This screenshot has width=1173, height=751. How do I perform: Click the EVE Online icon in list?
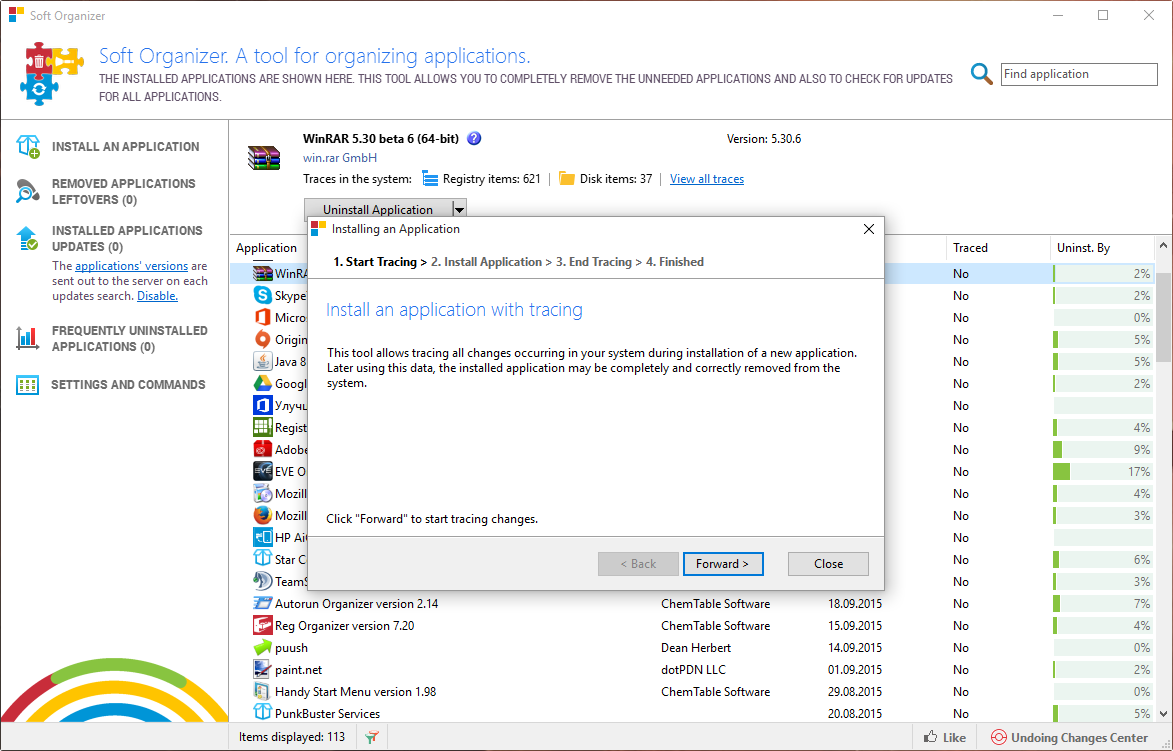pyautogui.click(x=263, y=471)
